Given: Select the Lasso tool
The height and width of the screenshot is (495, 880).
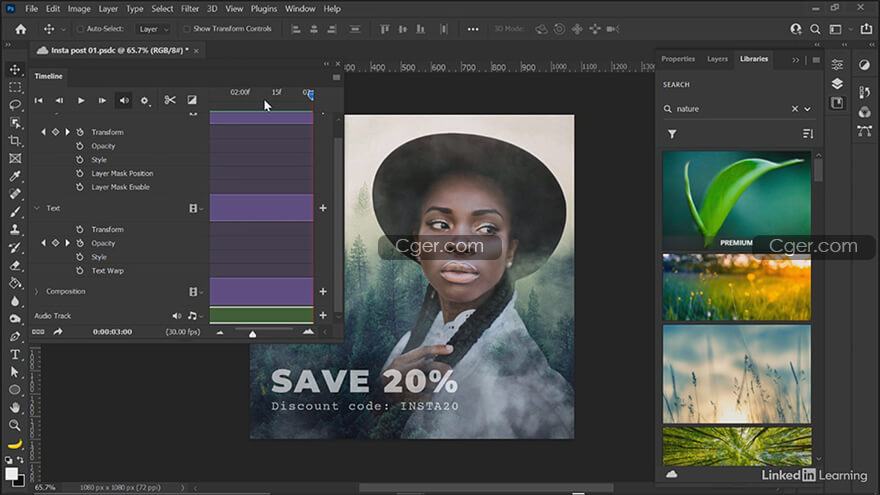Looking at the screenshot, I should (x=15, y=104).
